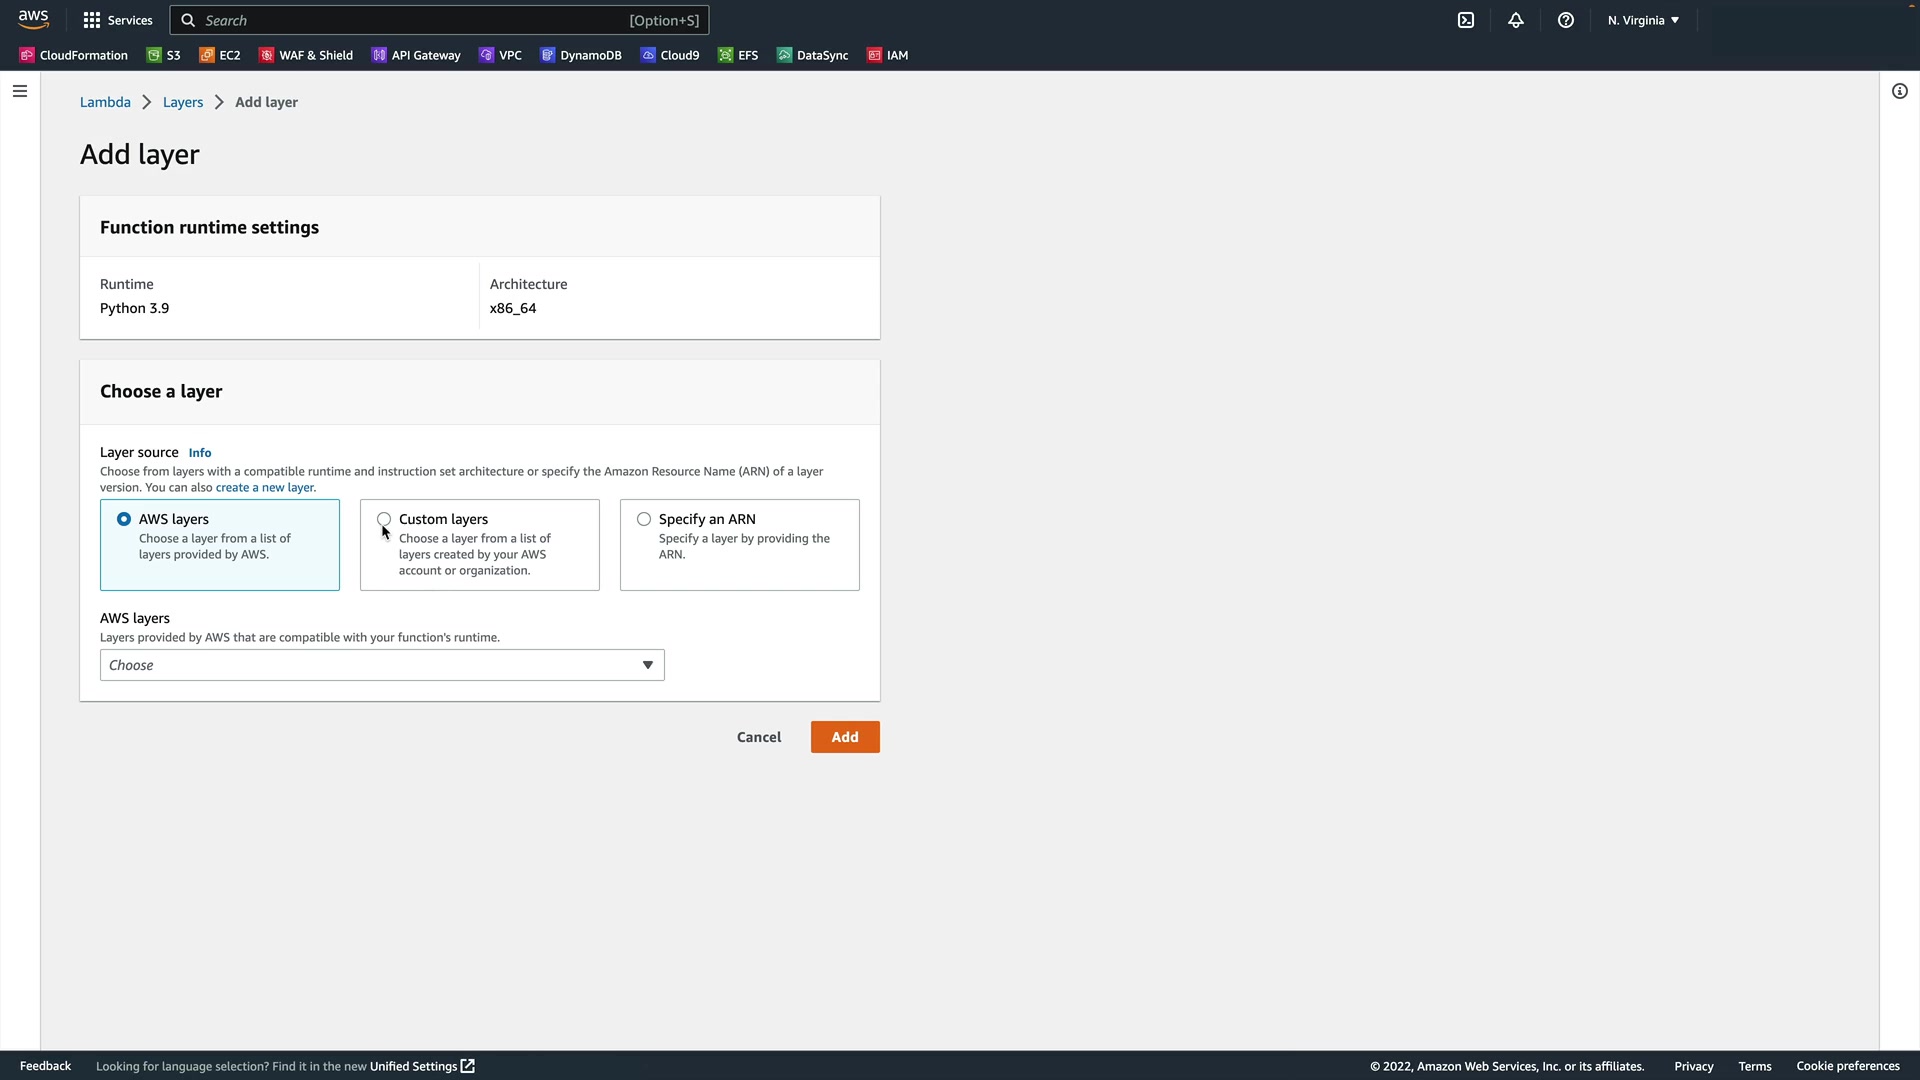
Task: Select the AWS layers radio option
Action: coord(124,519)
